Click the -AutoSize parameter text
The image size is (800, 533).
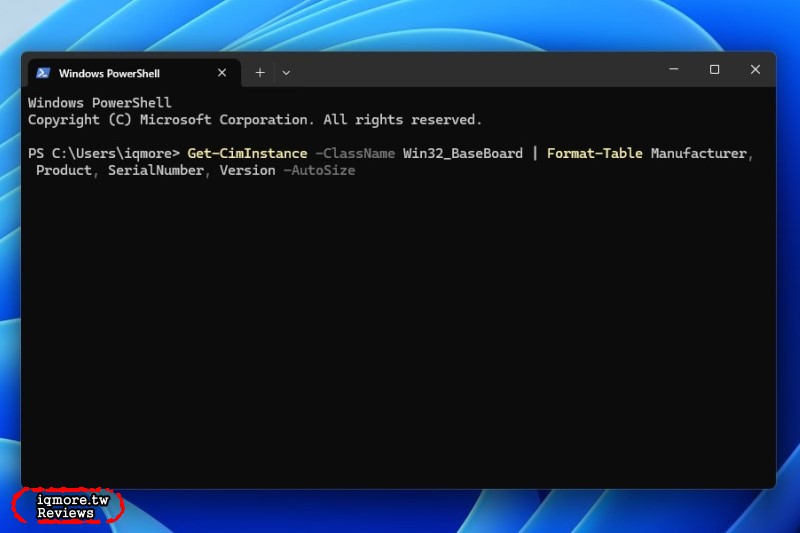[x=319, y=170]
